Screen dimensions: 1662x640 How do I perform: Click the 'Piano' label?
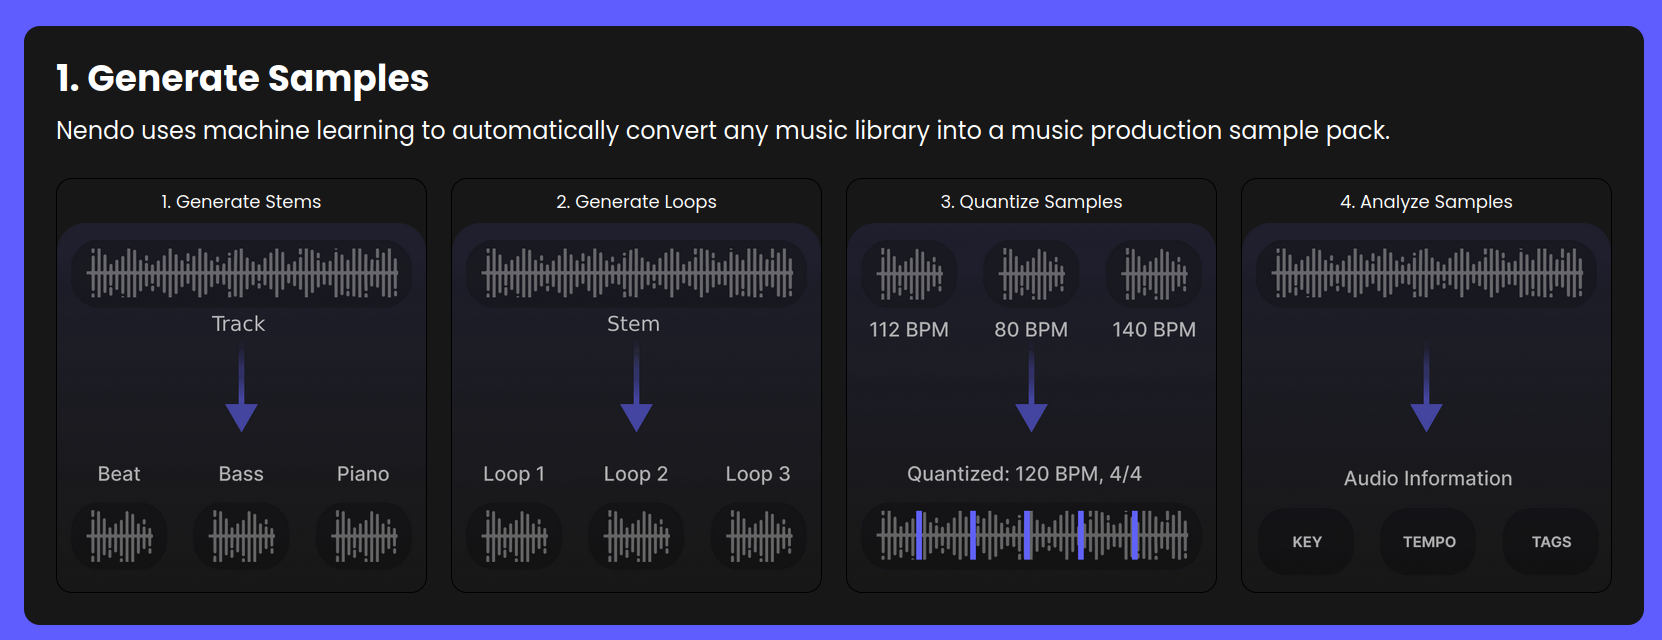[x=363, y=474]
